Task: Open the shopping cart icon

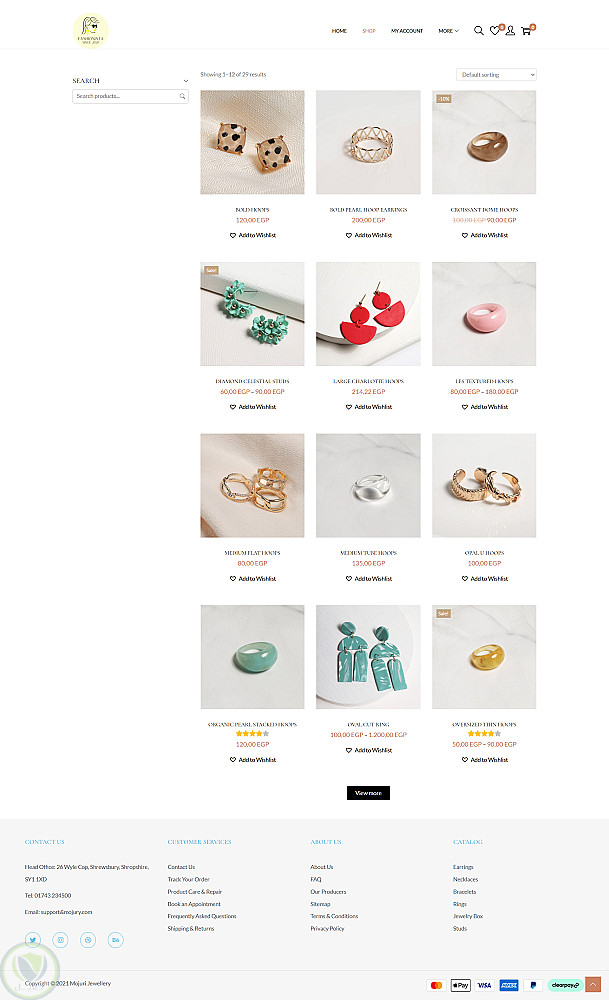Action: (526, 31)
